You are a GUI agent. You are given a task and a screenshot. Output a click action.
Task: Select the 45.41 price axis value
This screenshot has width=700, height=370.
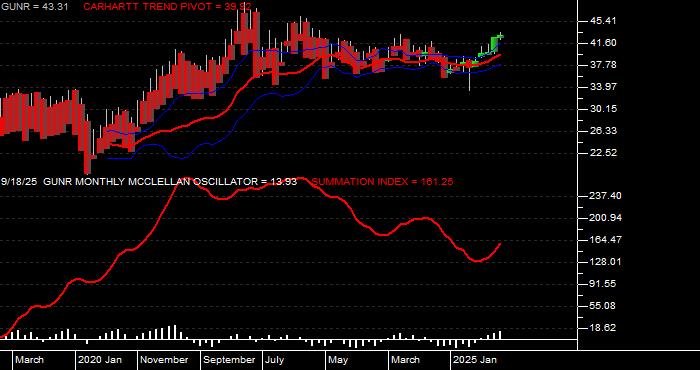[x=603, y=21]
